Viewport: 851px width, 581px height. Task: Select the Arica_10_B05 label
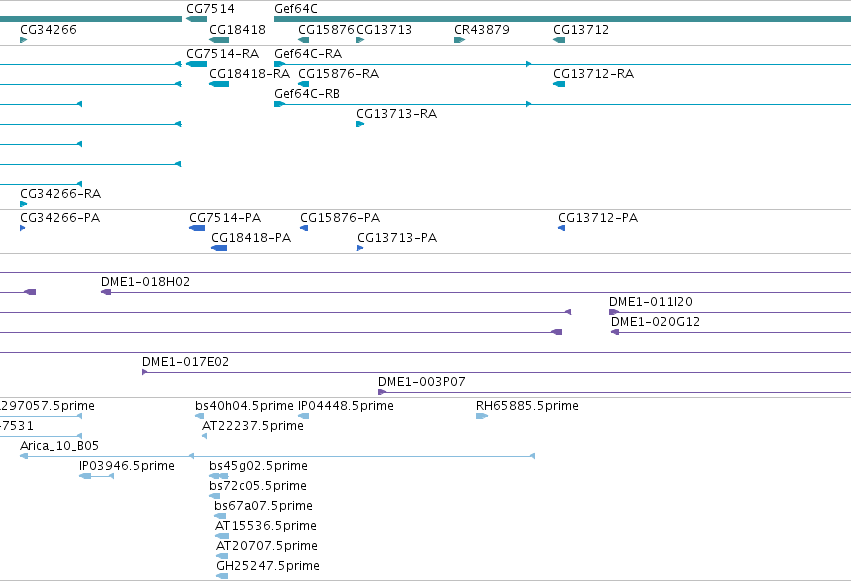tap(59, 446)
